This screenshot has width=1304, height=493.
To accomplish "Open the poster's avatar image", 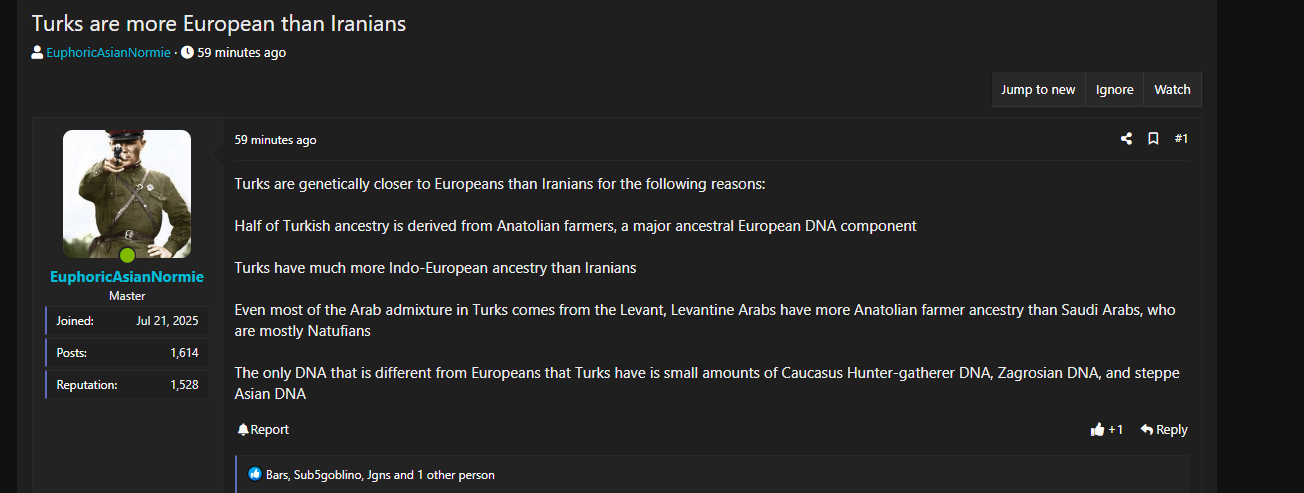I will pos(127,194).
